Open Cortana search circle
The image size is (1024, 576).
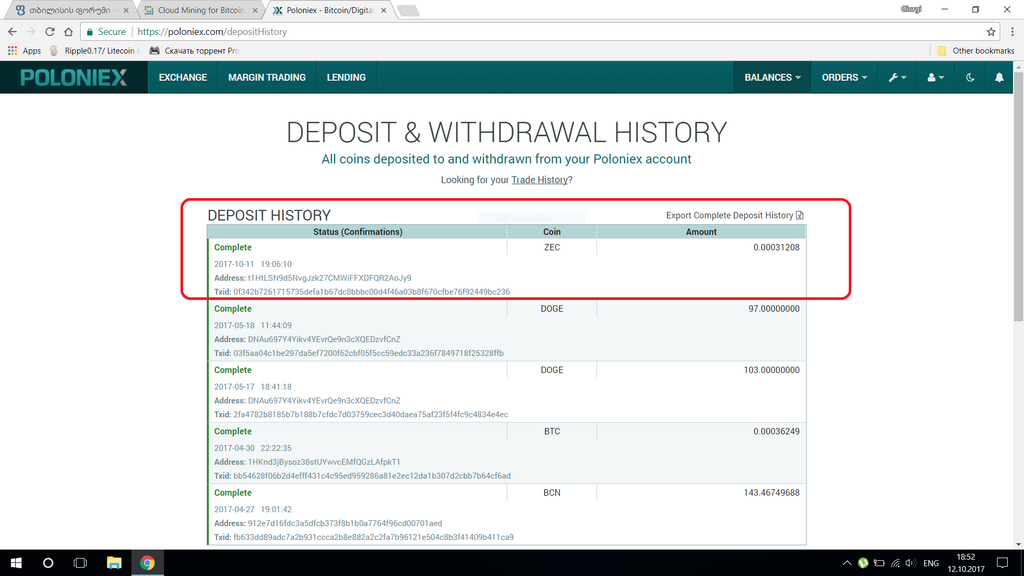pyautogui.click(x=48, y=562)
